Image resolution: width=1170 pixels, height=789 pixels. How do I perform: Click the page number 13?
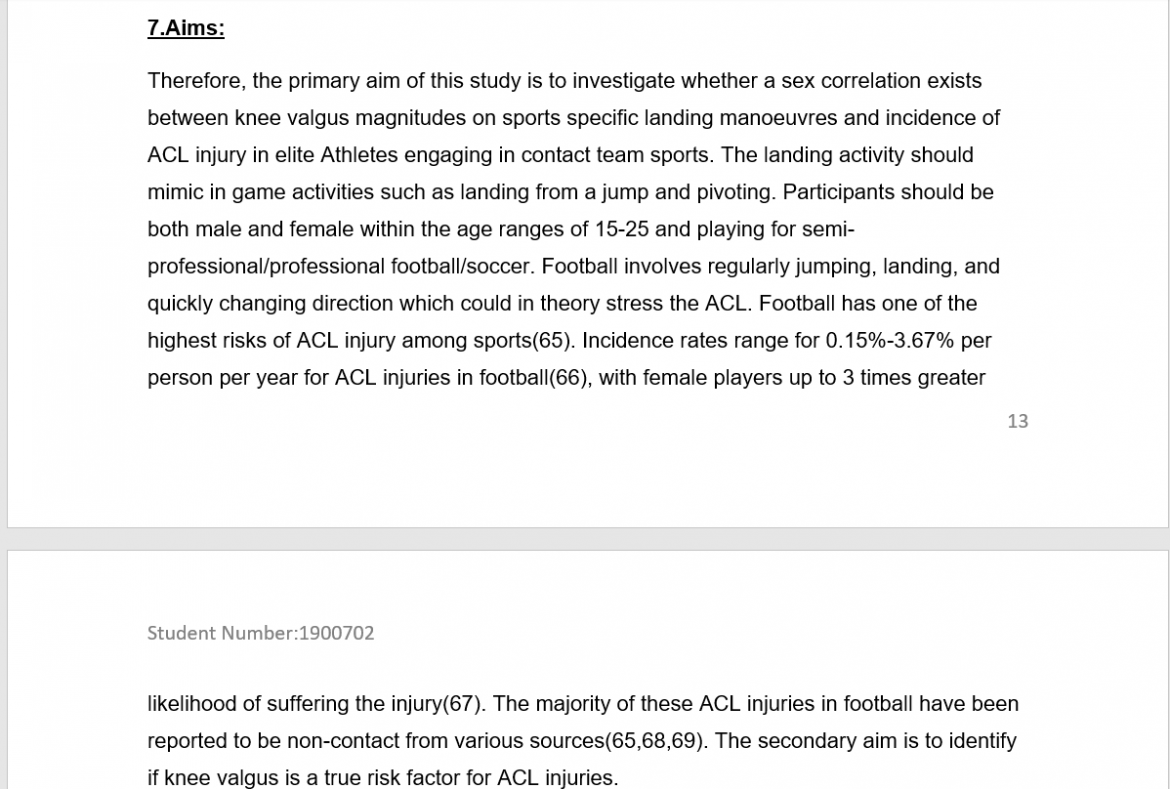pyautogui.click(x=1017, y=421)
